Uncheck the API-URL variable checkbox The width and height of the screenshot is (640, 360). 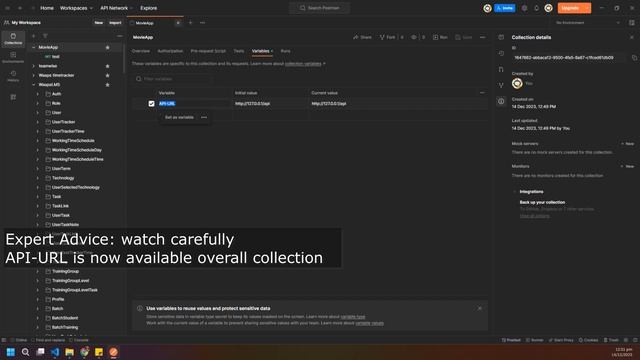pyautogui.click(x=151, y=104)
